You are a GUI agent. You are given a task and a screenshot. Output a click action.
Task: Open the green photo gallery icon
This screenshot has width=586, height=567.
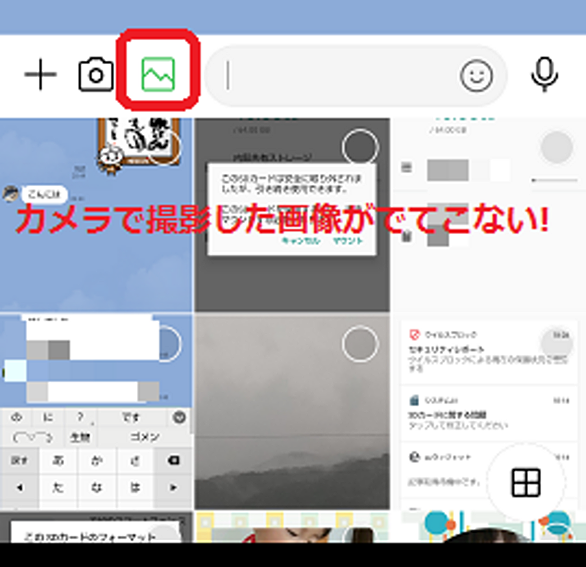[x=158, y=74]
